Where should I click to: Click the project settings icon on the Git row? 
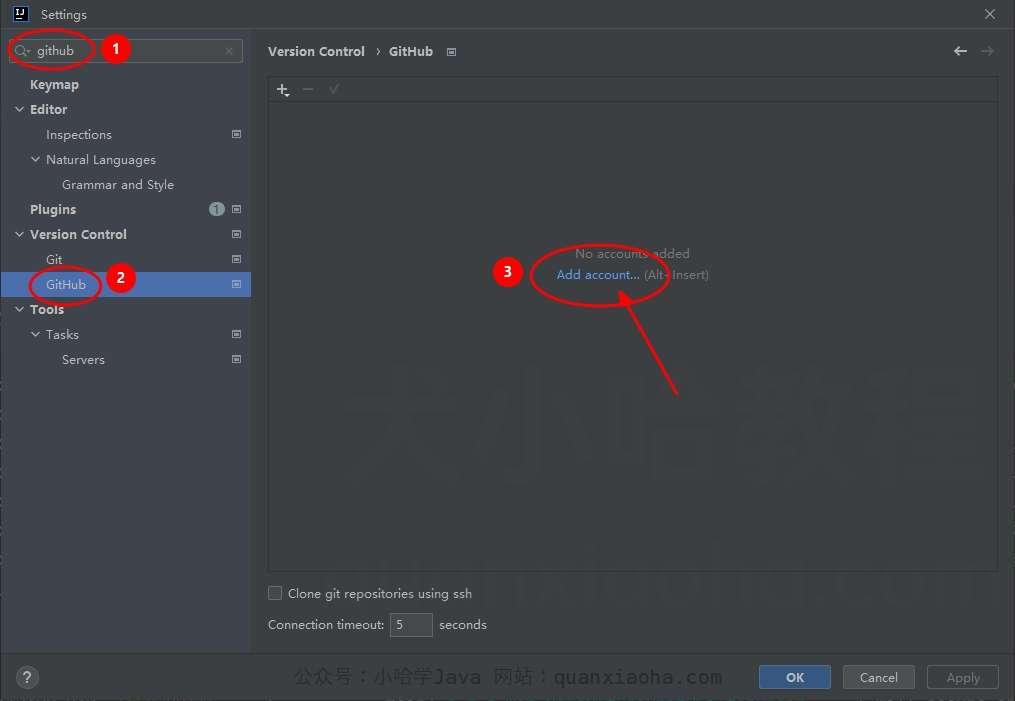(x=236, y=259)
